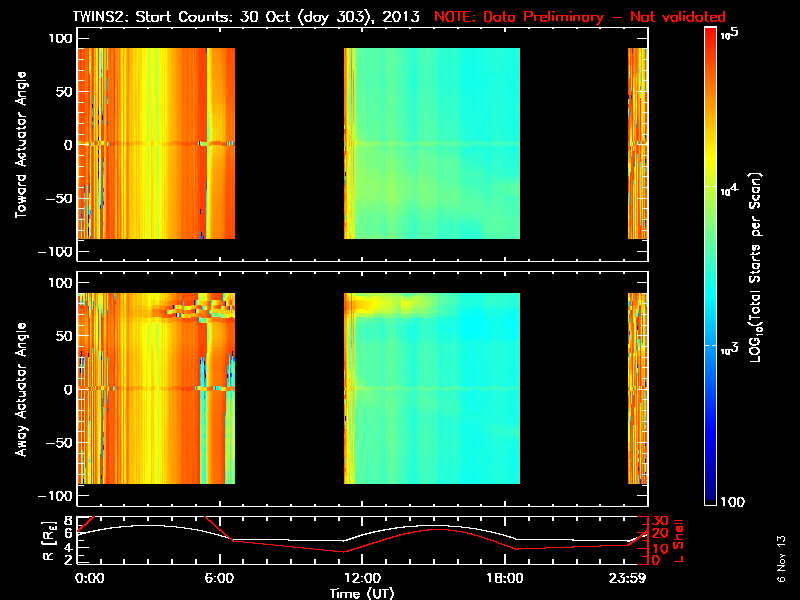Click the 'Time (UT)' axis title
Image resolution: width=800 pixels, height=600 pixels.
[362, 593]
